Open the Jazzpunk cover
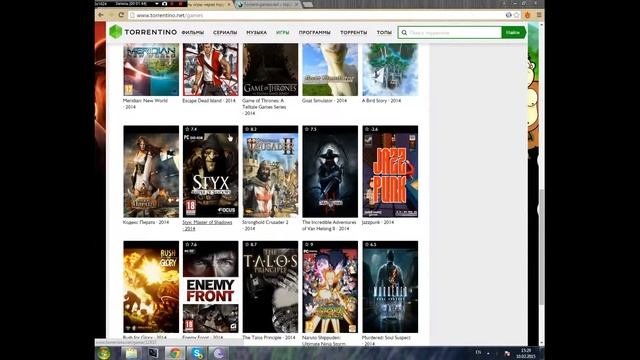 tap(390, 171)
